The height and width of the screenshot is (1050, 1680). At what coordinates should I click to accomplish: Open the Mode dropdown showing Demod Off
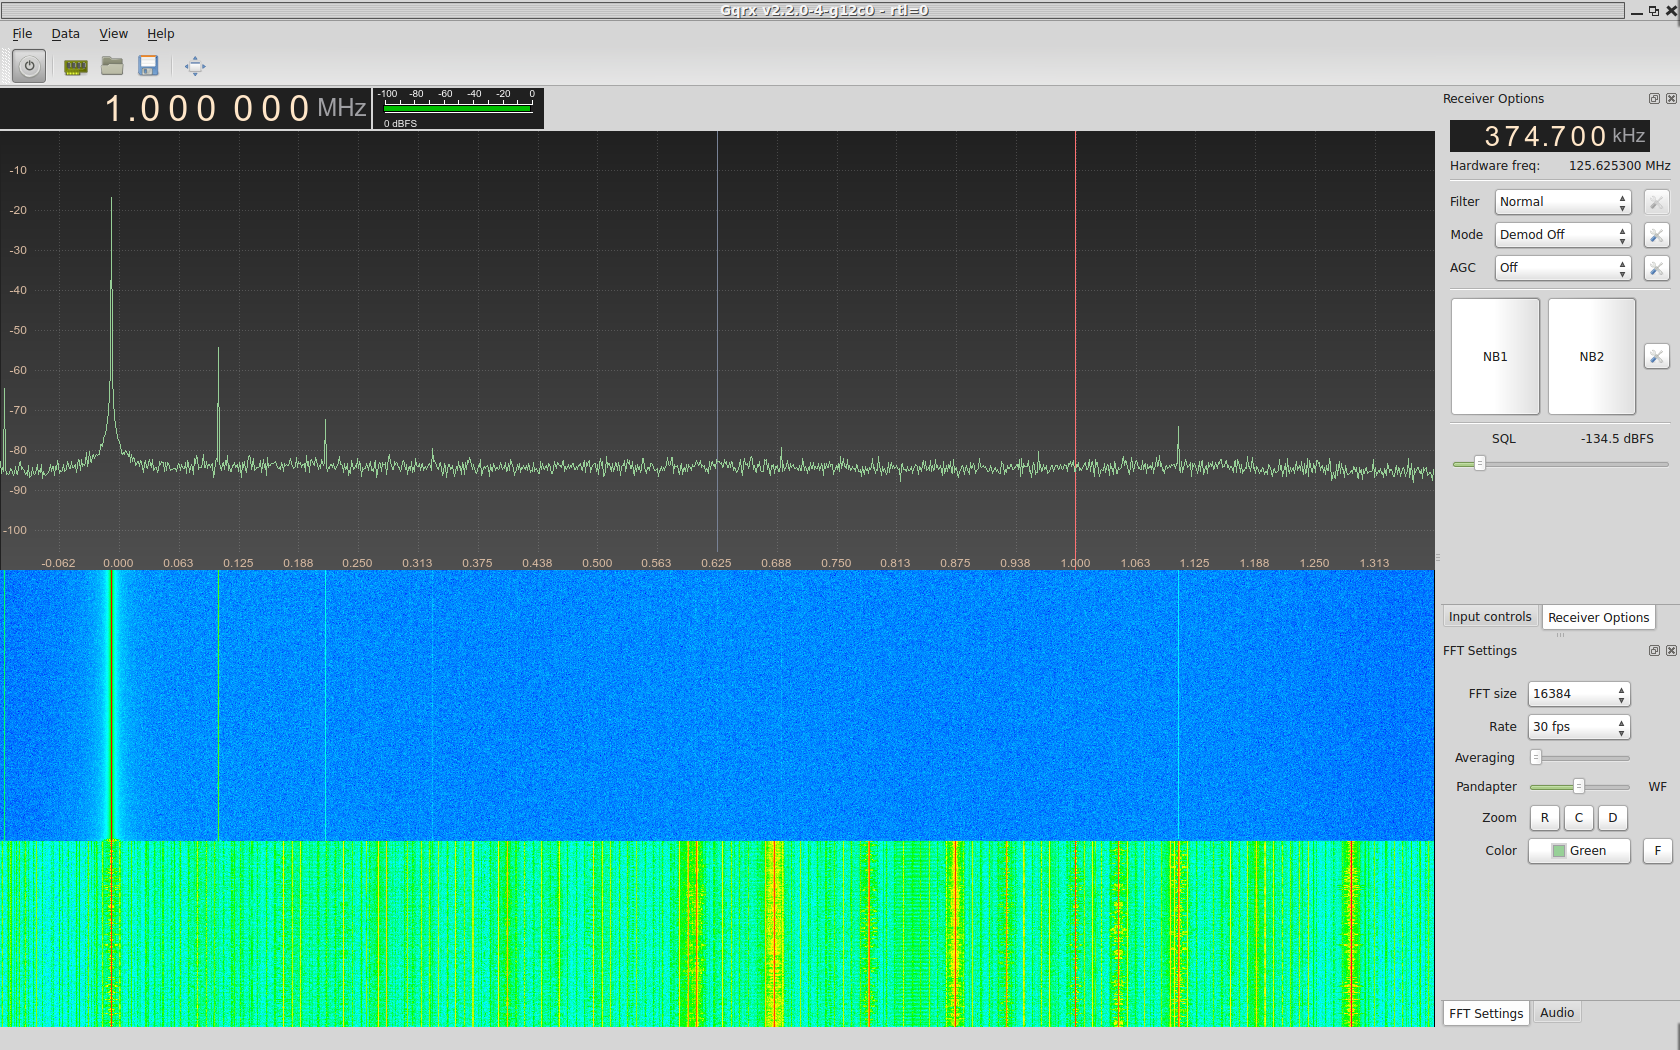coord(1562,235)
